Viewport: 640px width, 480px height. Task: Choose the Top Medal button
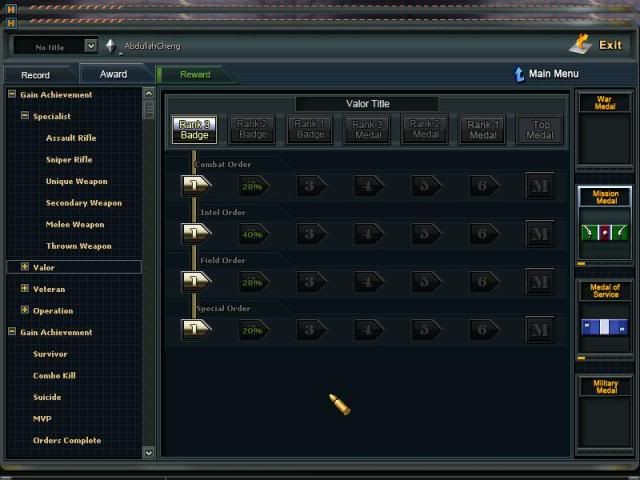(x=540, y=129)
